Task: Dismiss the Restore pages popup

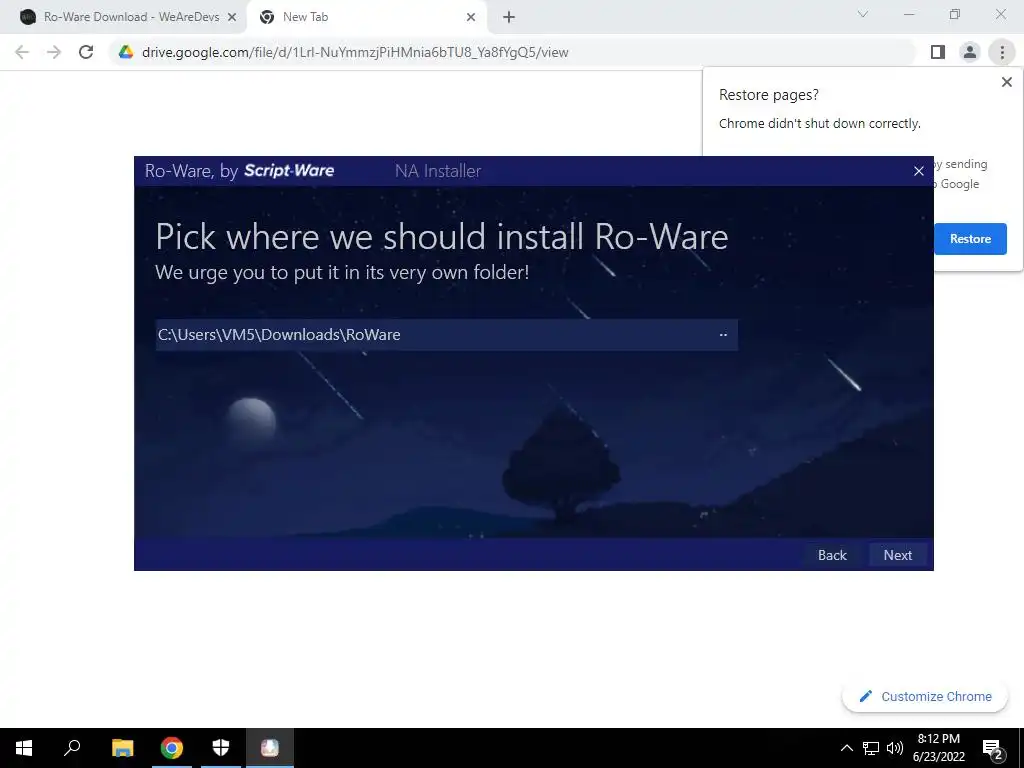Action: tap(1006, 82)
